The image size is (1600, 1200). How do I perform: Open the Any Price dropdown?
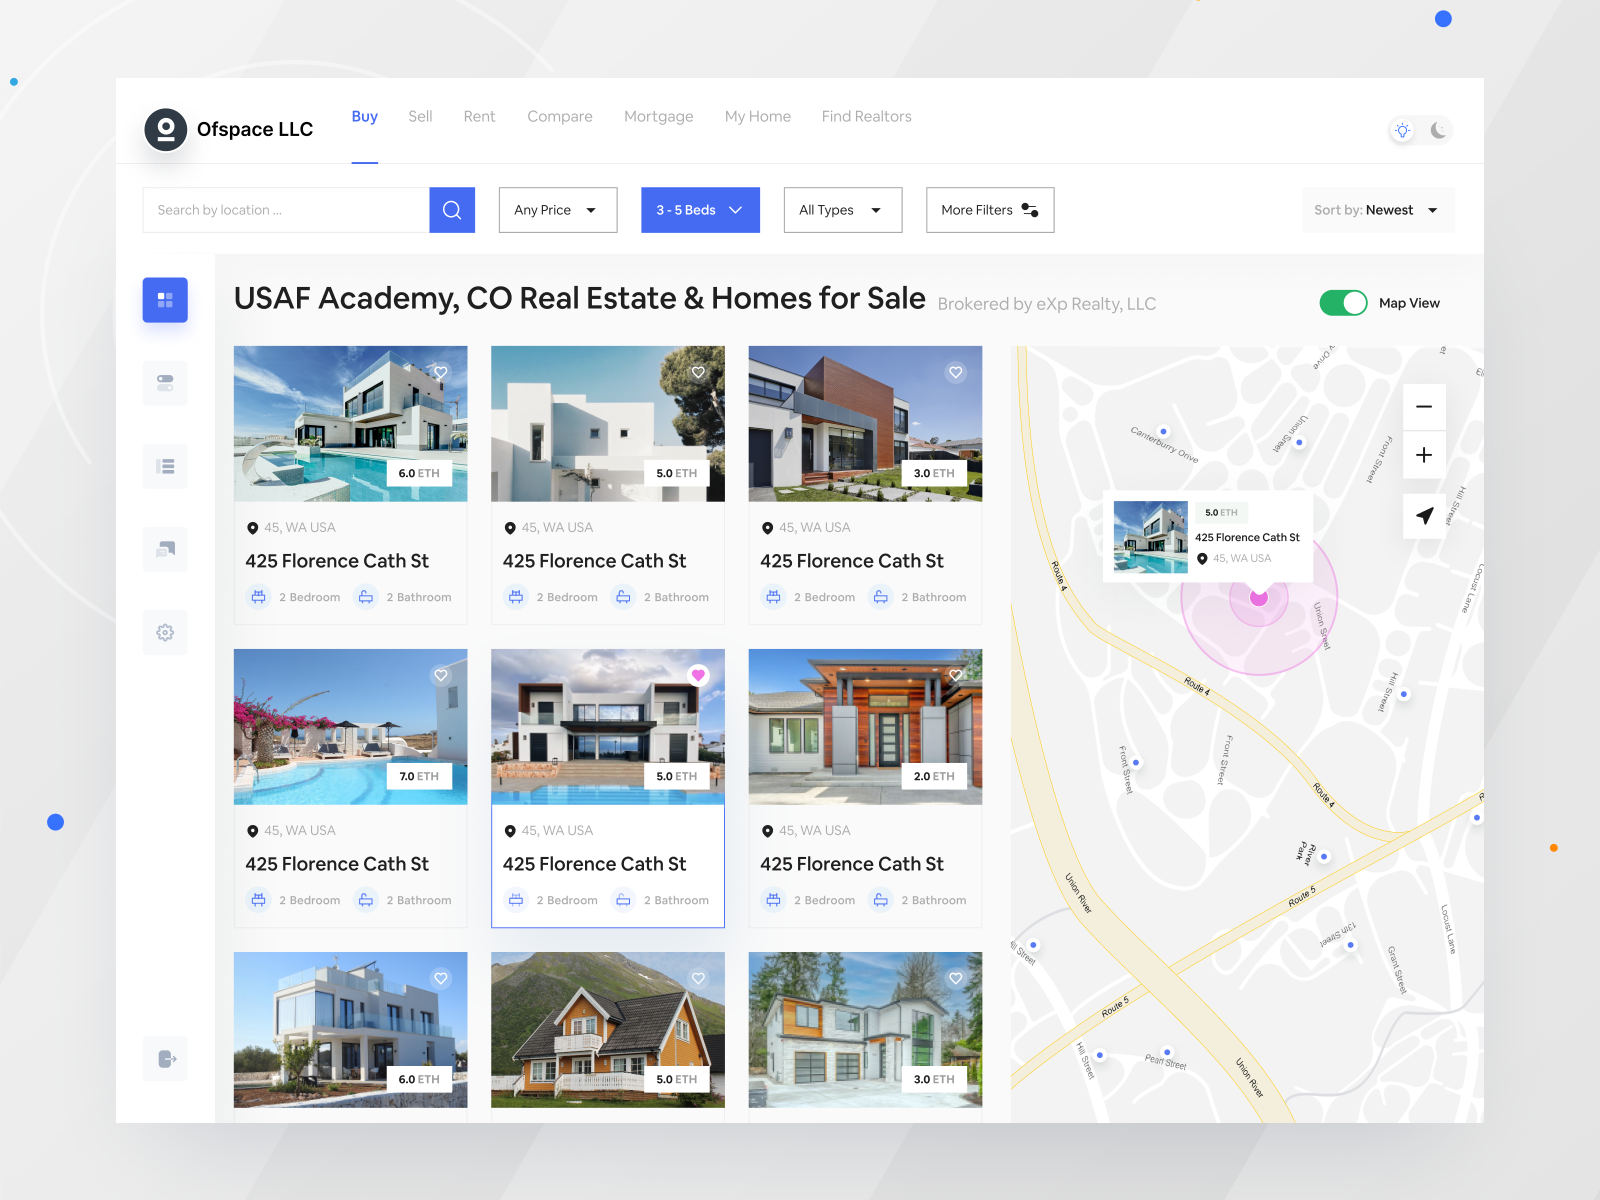coord(557,210)
